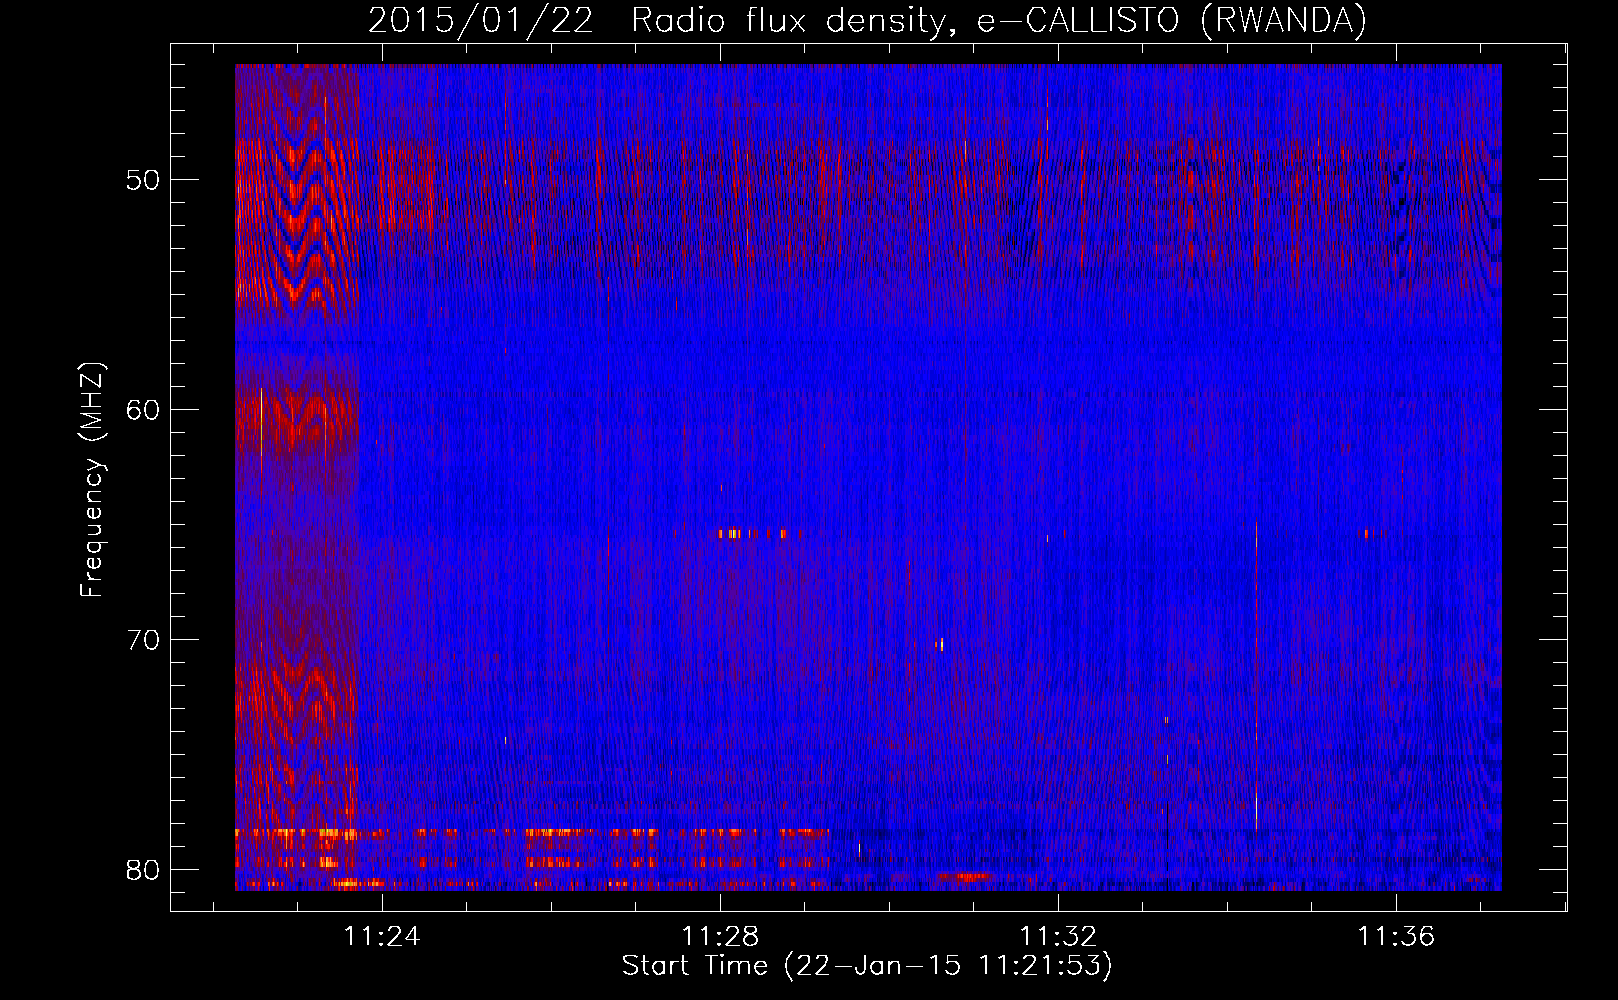1618x1000 pixels.
Task: Select the 11:28 time tick label
Action: 720,937
